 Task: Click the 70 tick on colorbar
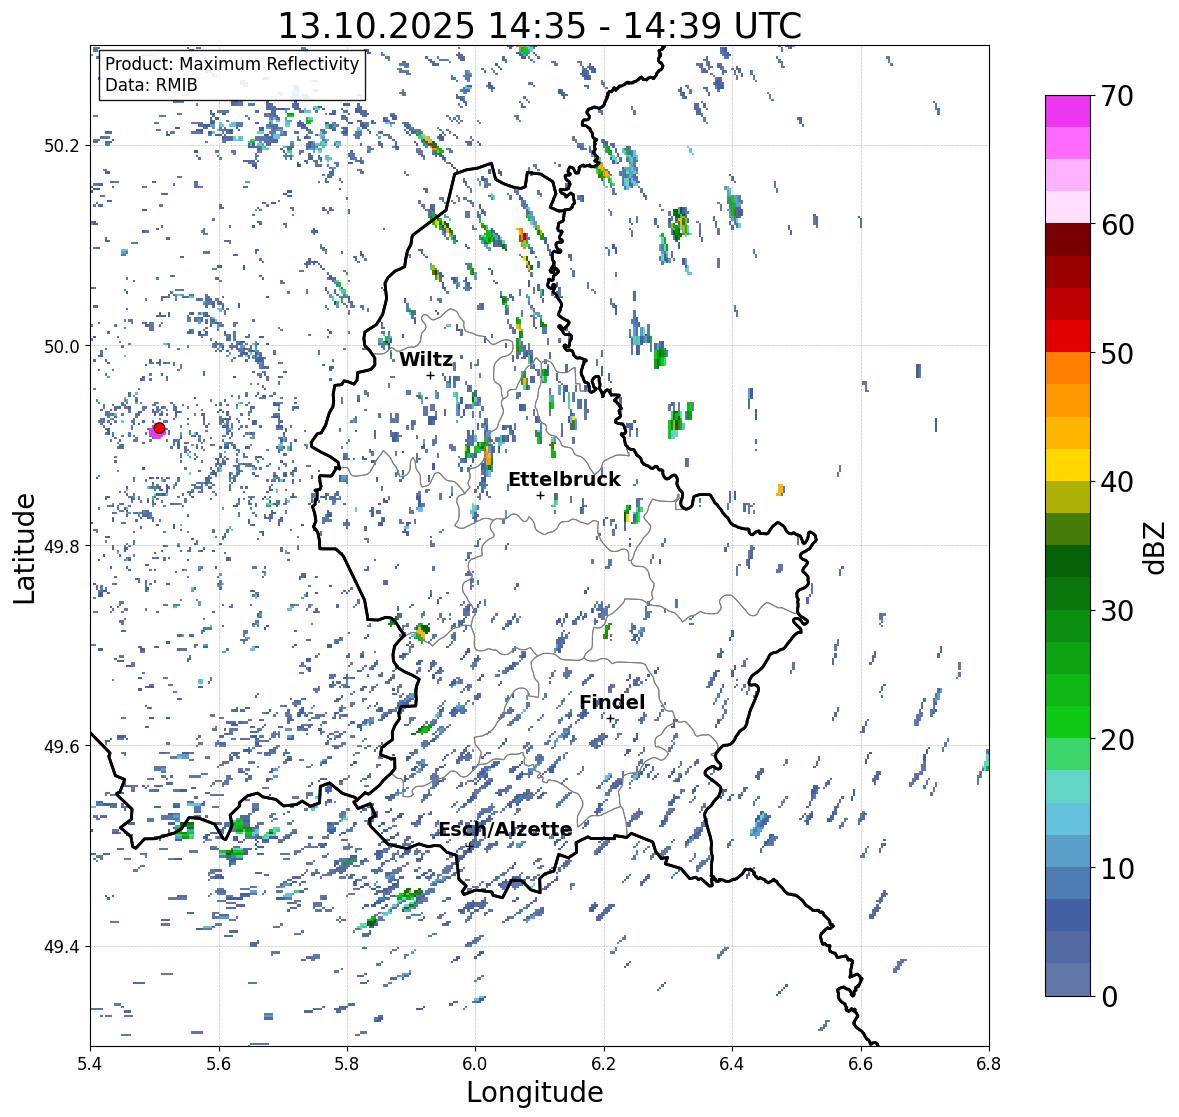click(1117, 96)
